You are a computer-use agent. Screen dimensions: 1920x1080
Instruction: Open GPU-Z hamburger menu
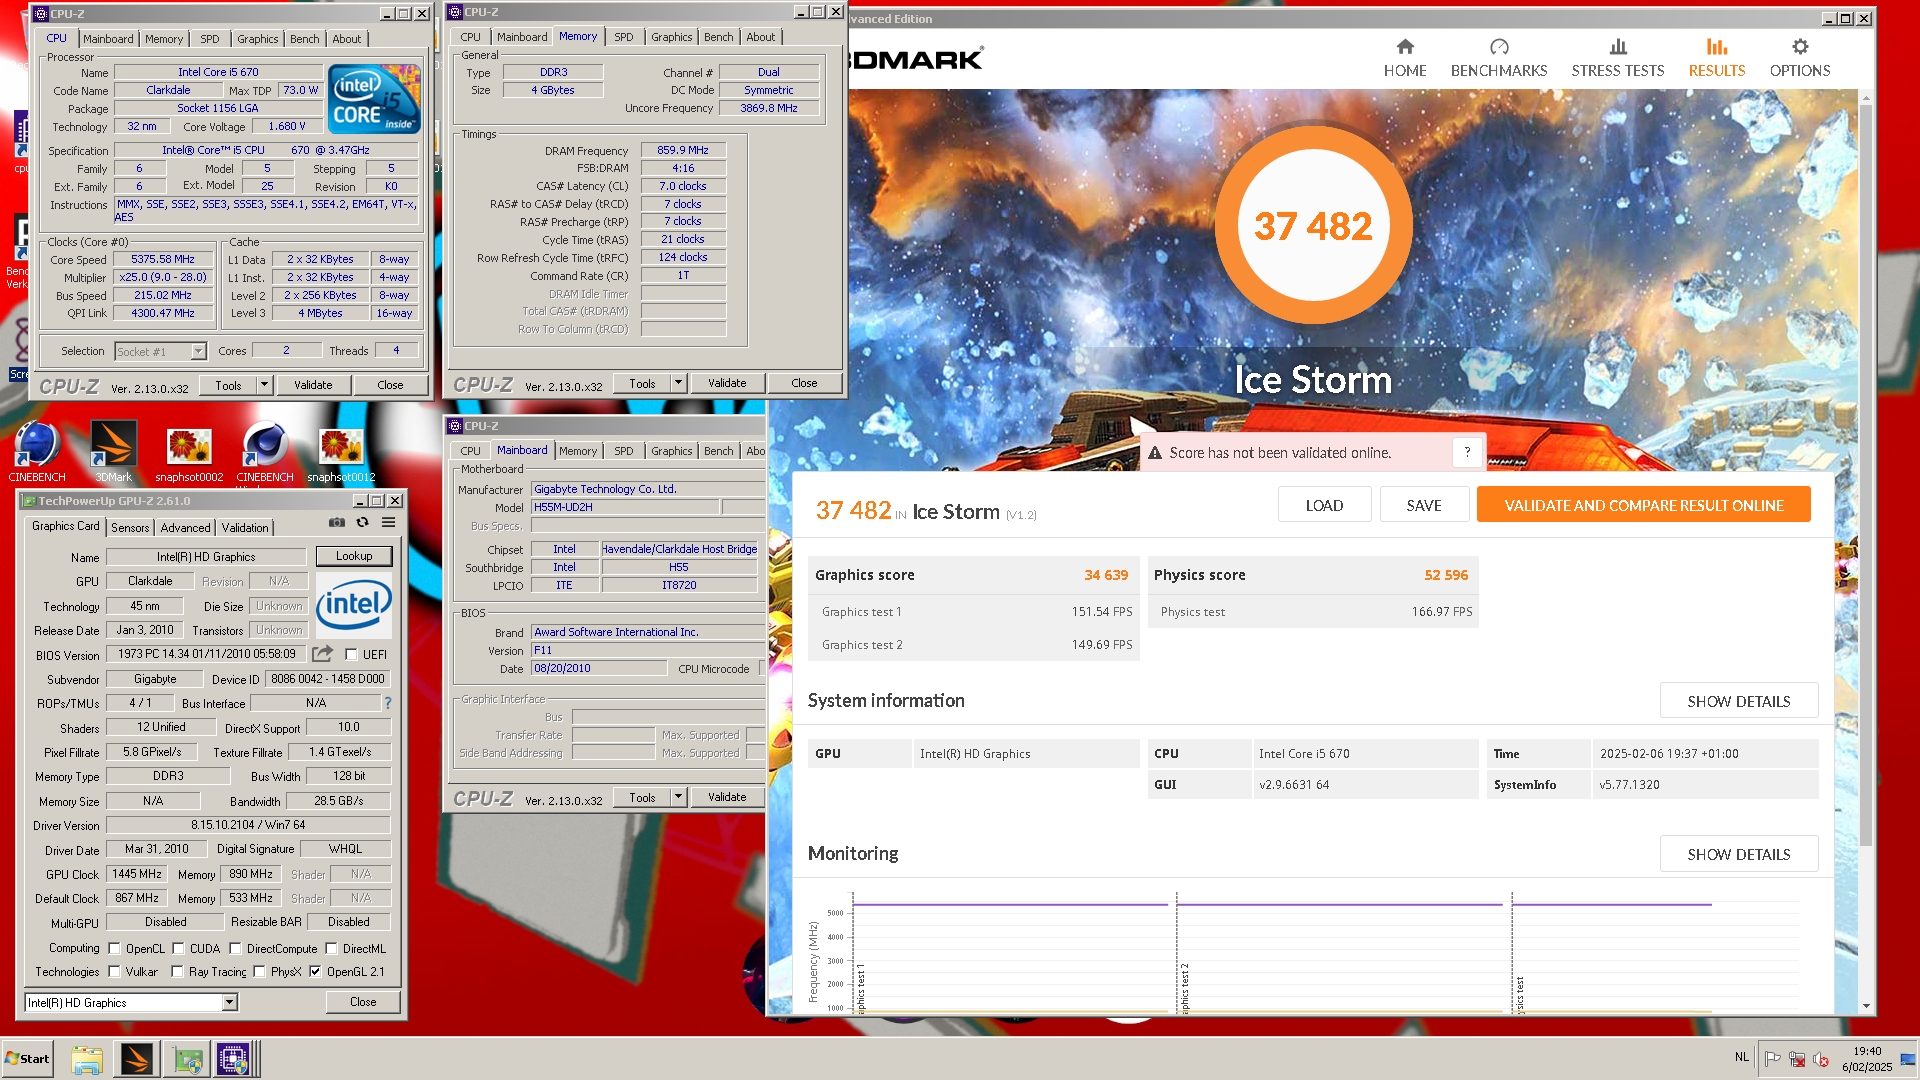[388, 523]
